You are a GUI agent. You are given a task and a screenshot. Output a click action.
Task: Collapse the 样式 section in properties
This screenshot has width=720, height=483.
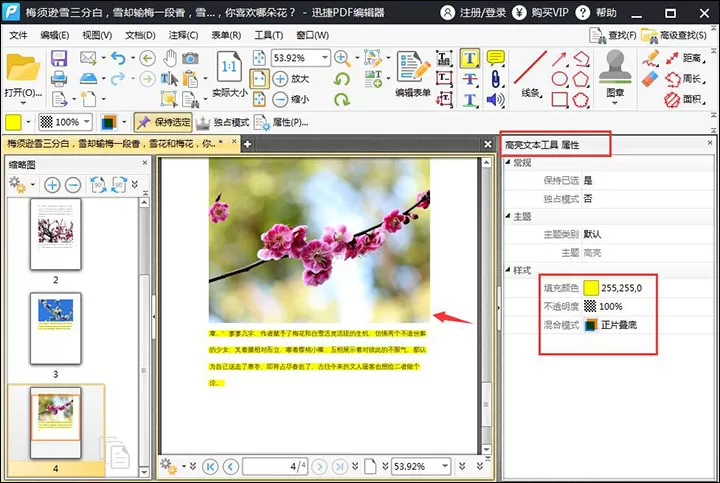508,270
